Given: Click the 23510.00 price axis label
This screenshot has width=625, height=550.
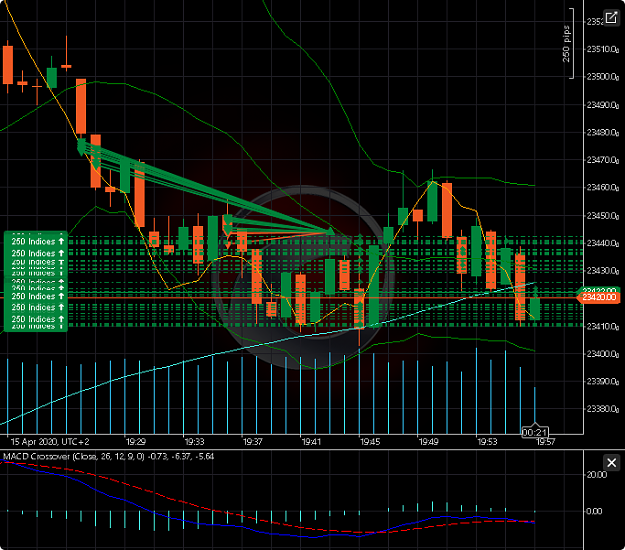Looking at the screenshot, I should [603, 49].
